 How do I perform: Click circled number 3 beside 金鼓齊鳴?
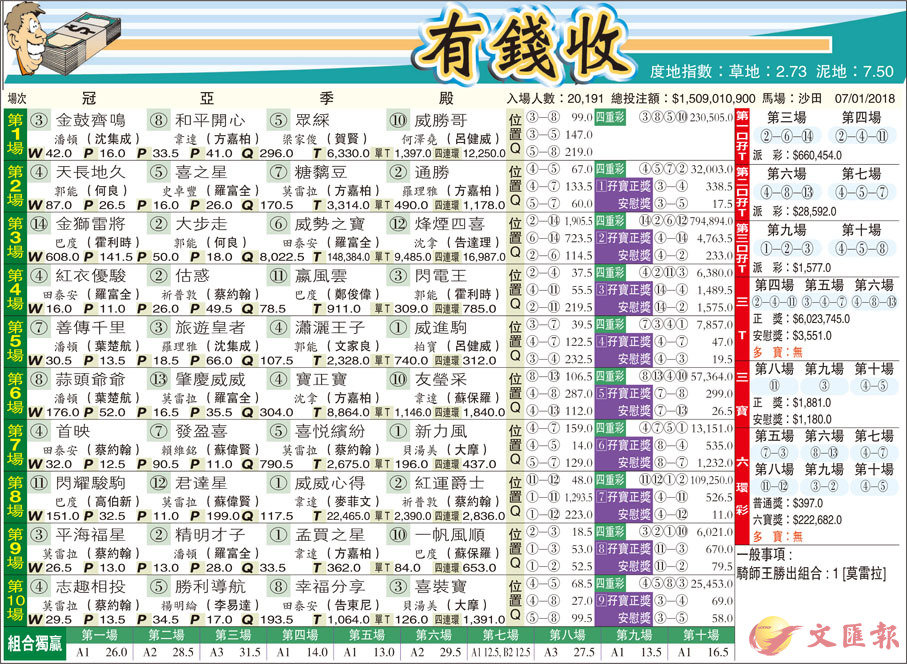click(40, 120)
